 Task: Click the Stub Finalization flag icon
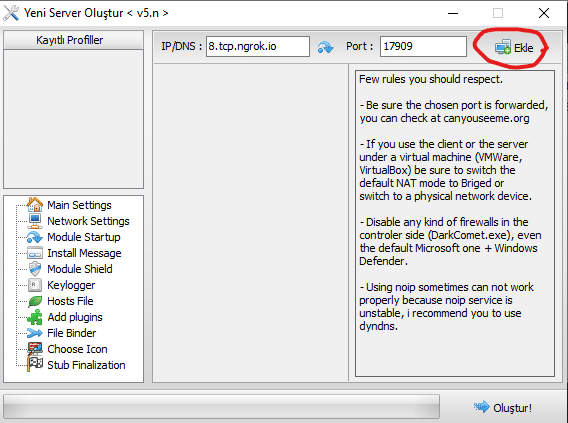pyautogui.click(x=35, y=364)
